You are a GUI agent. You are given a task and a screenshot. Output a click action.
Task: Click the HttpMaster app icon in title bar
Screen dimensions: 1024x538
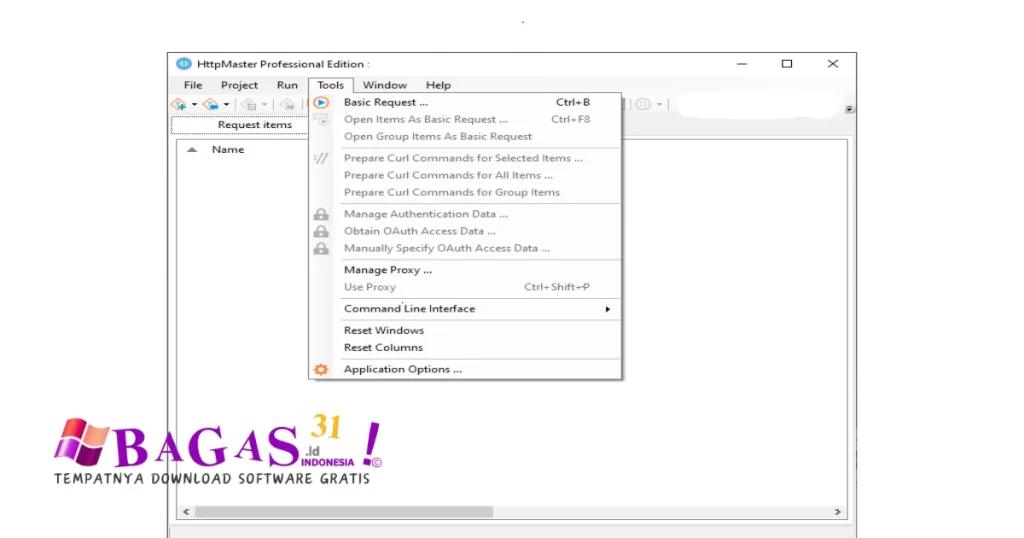[184, 63]
